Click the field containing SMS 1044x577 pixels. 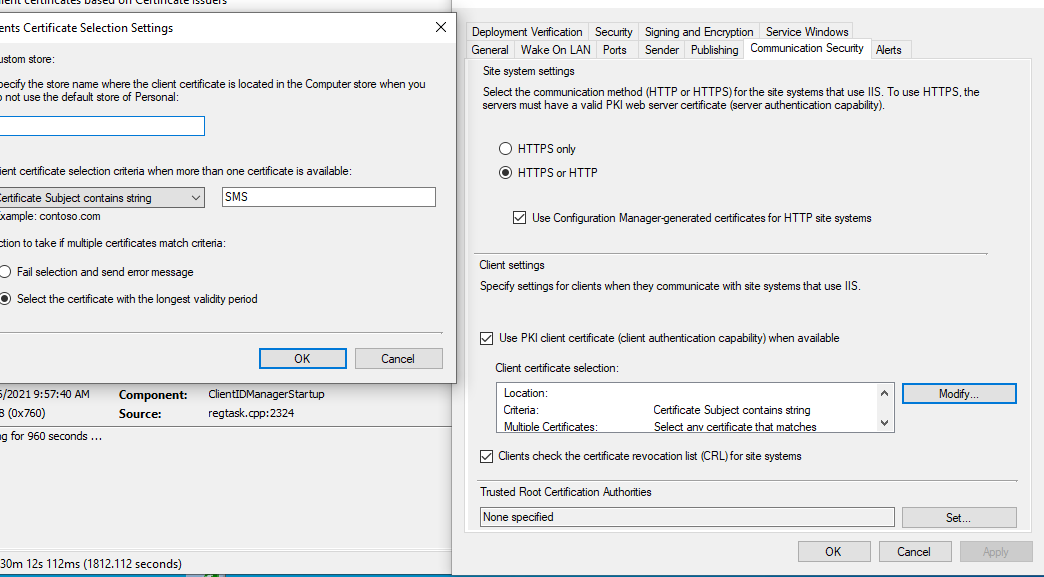(x=328, y=197)
